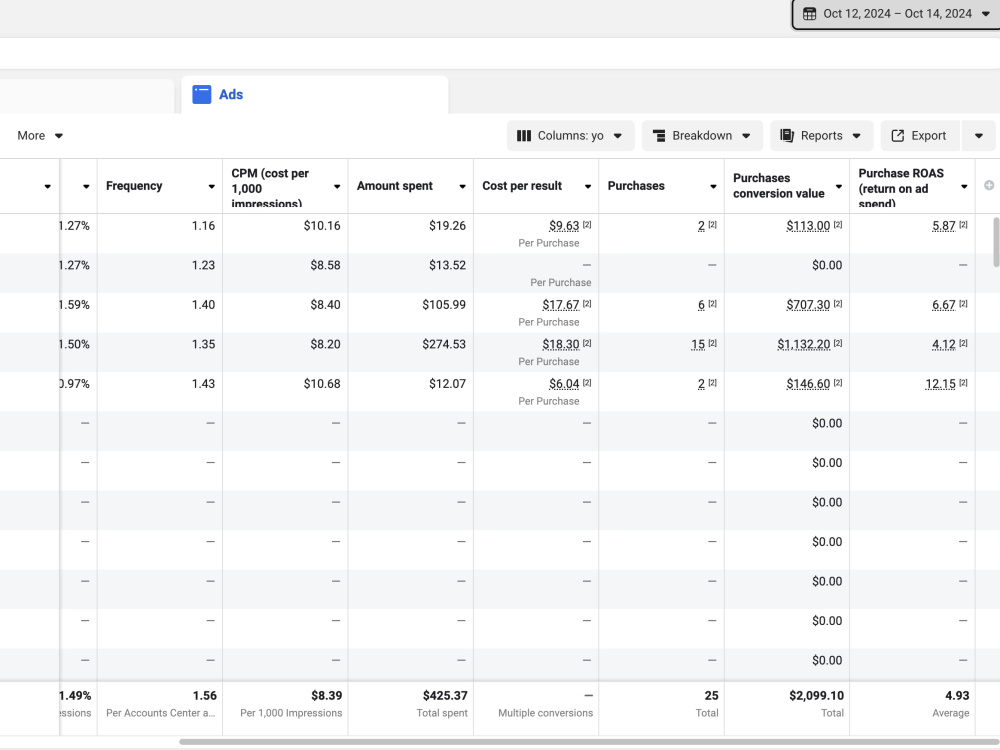This screenshot has width=1000, height=750.
Task: Open the Export options arrow dropdown
Action: click(x=978, y=136)
